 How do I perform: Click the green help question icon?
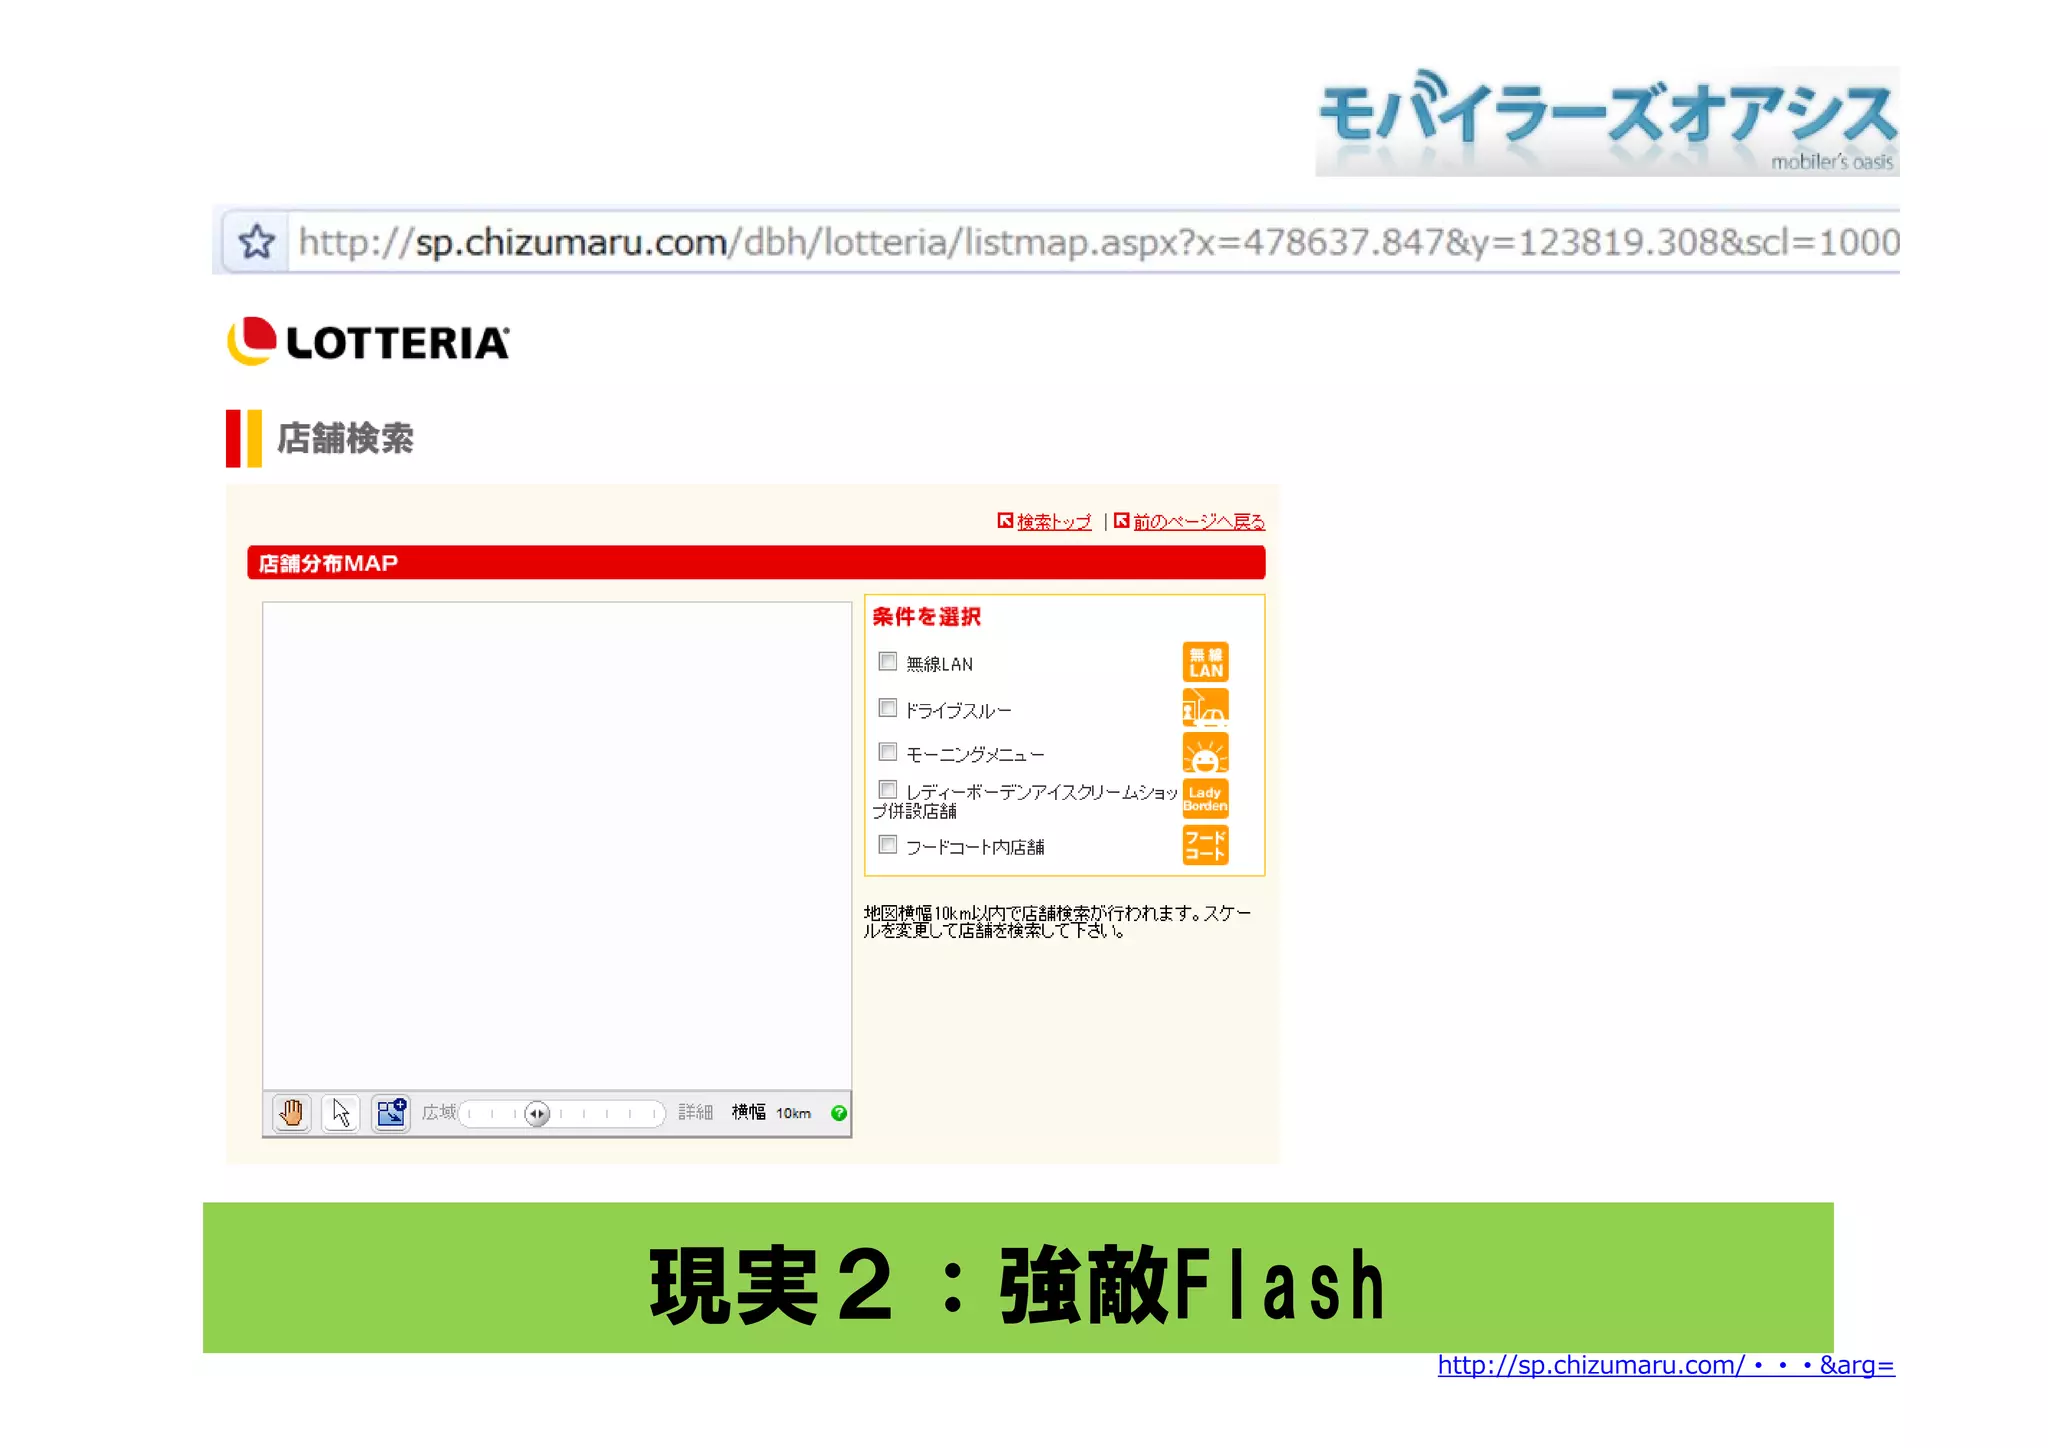click(839, 1113)
